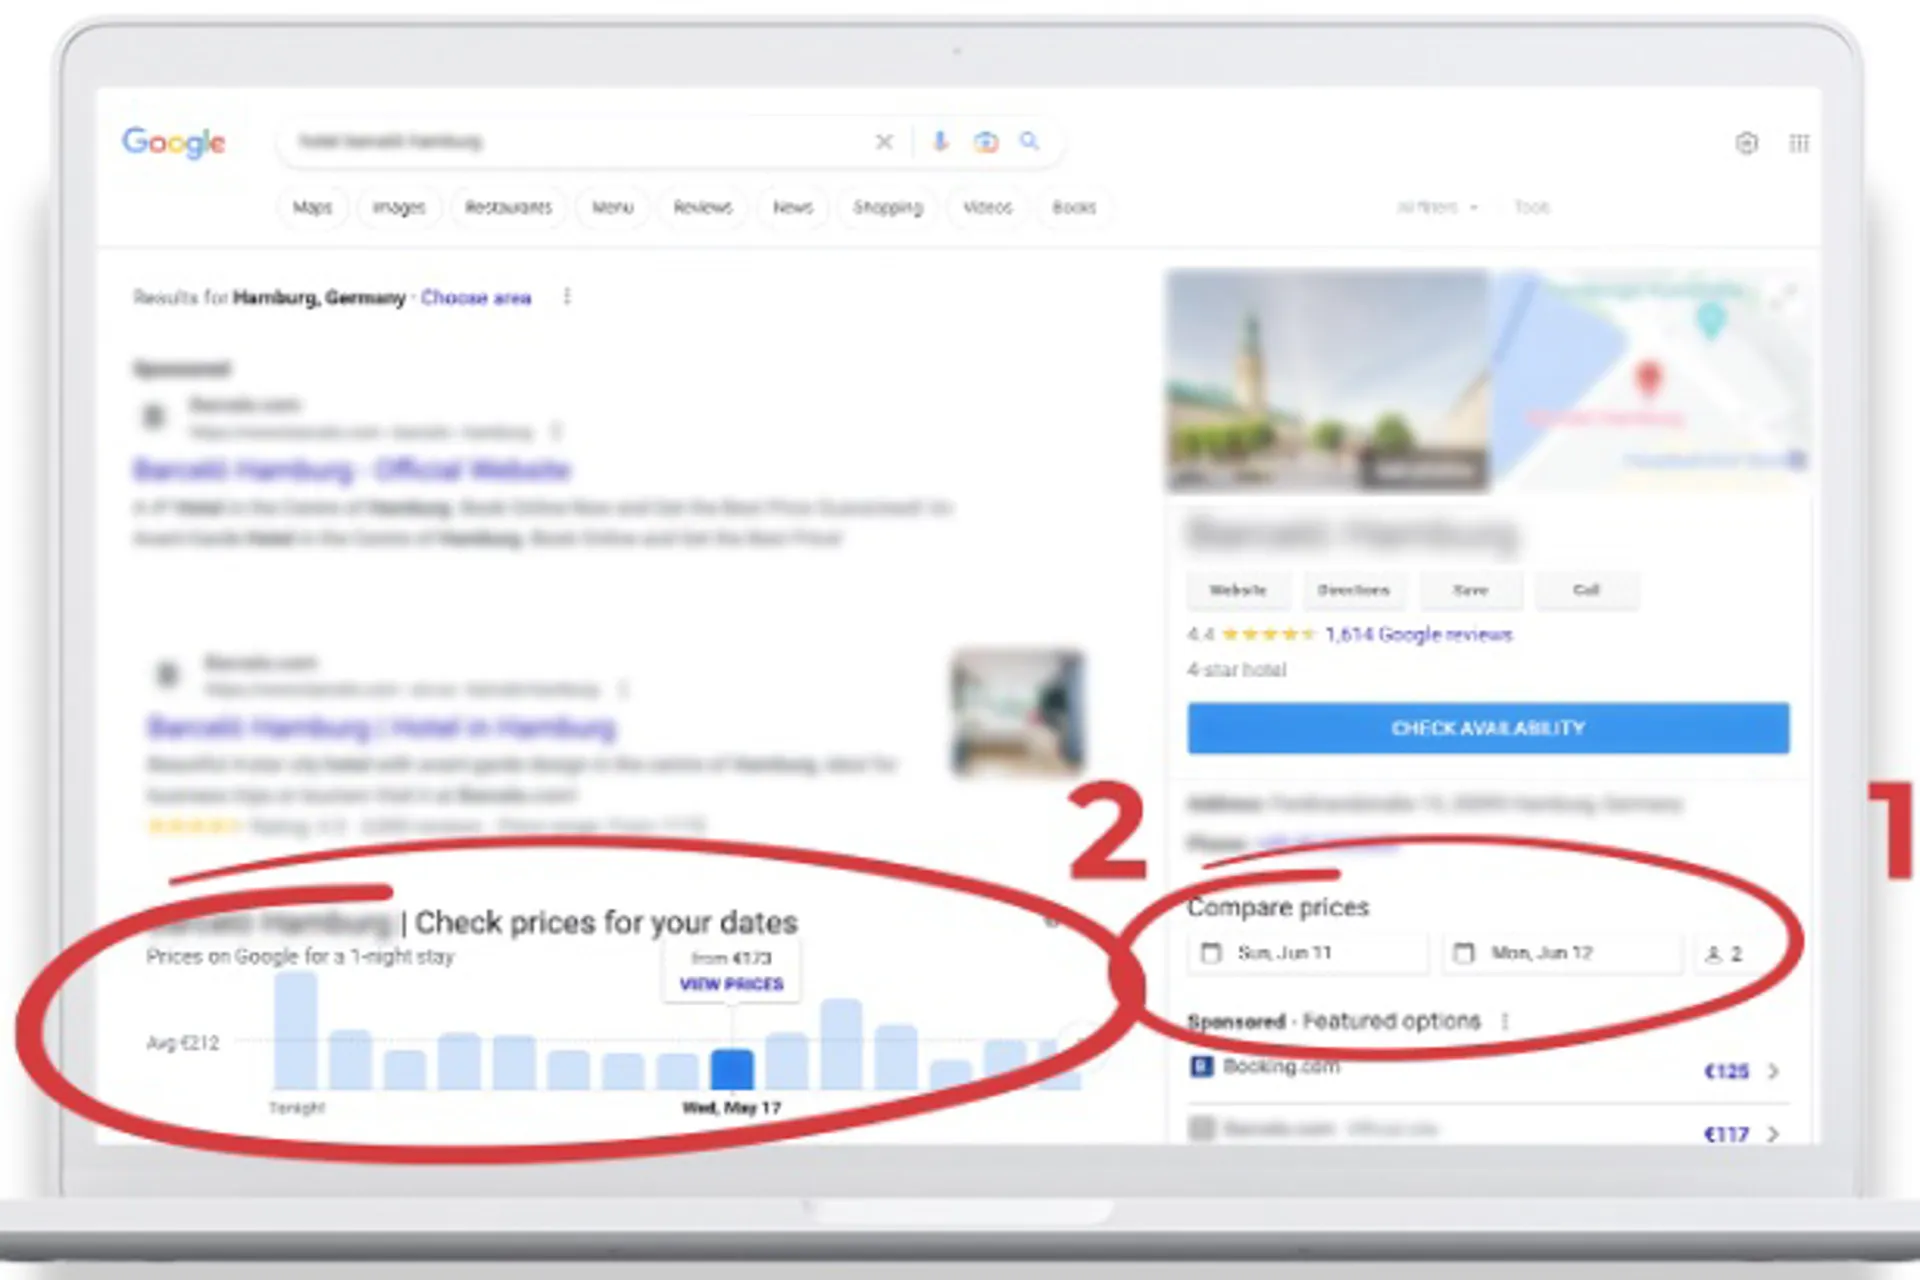Save the hotel with the Save button

pyautogui.click(x=1471, y=590)
